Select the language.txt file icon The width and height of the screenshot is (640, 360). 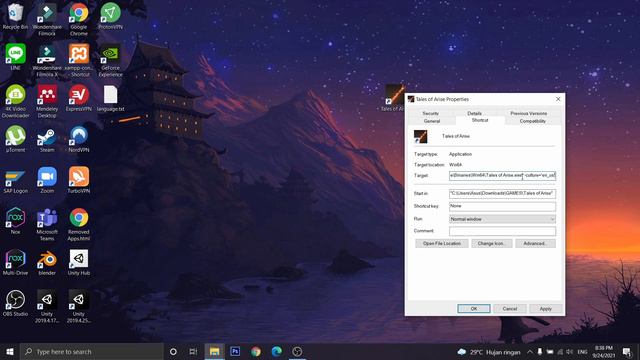click(x=110, y=98)
